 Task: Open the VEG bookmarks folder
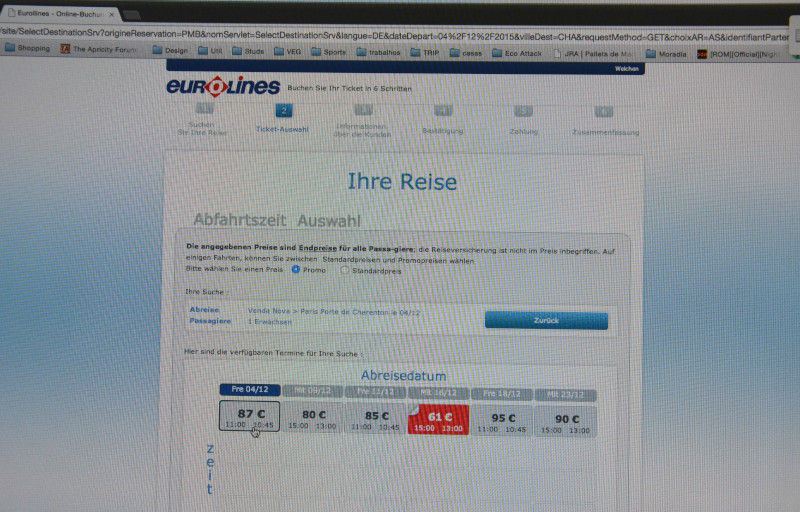pos(288,52)
